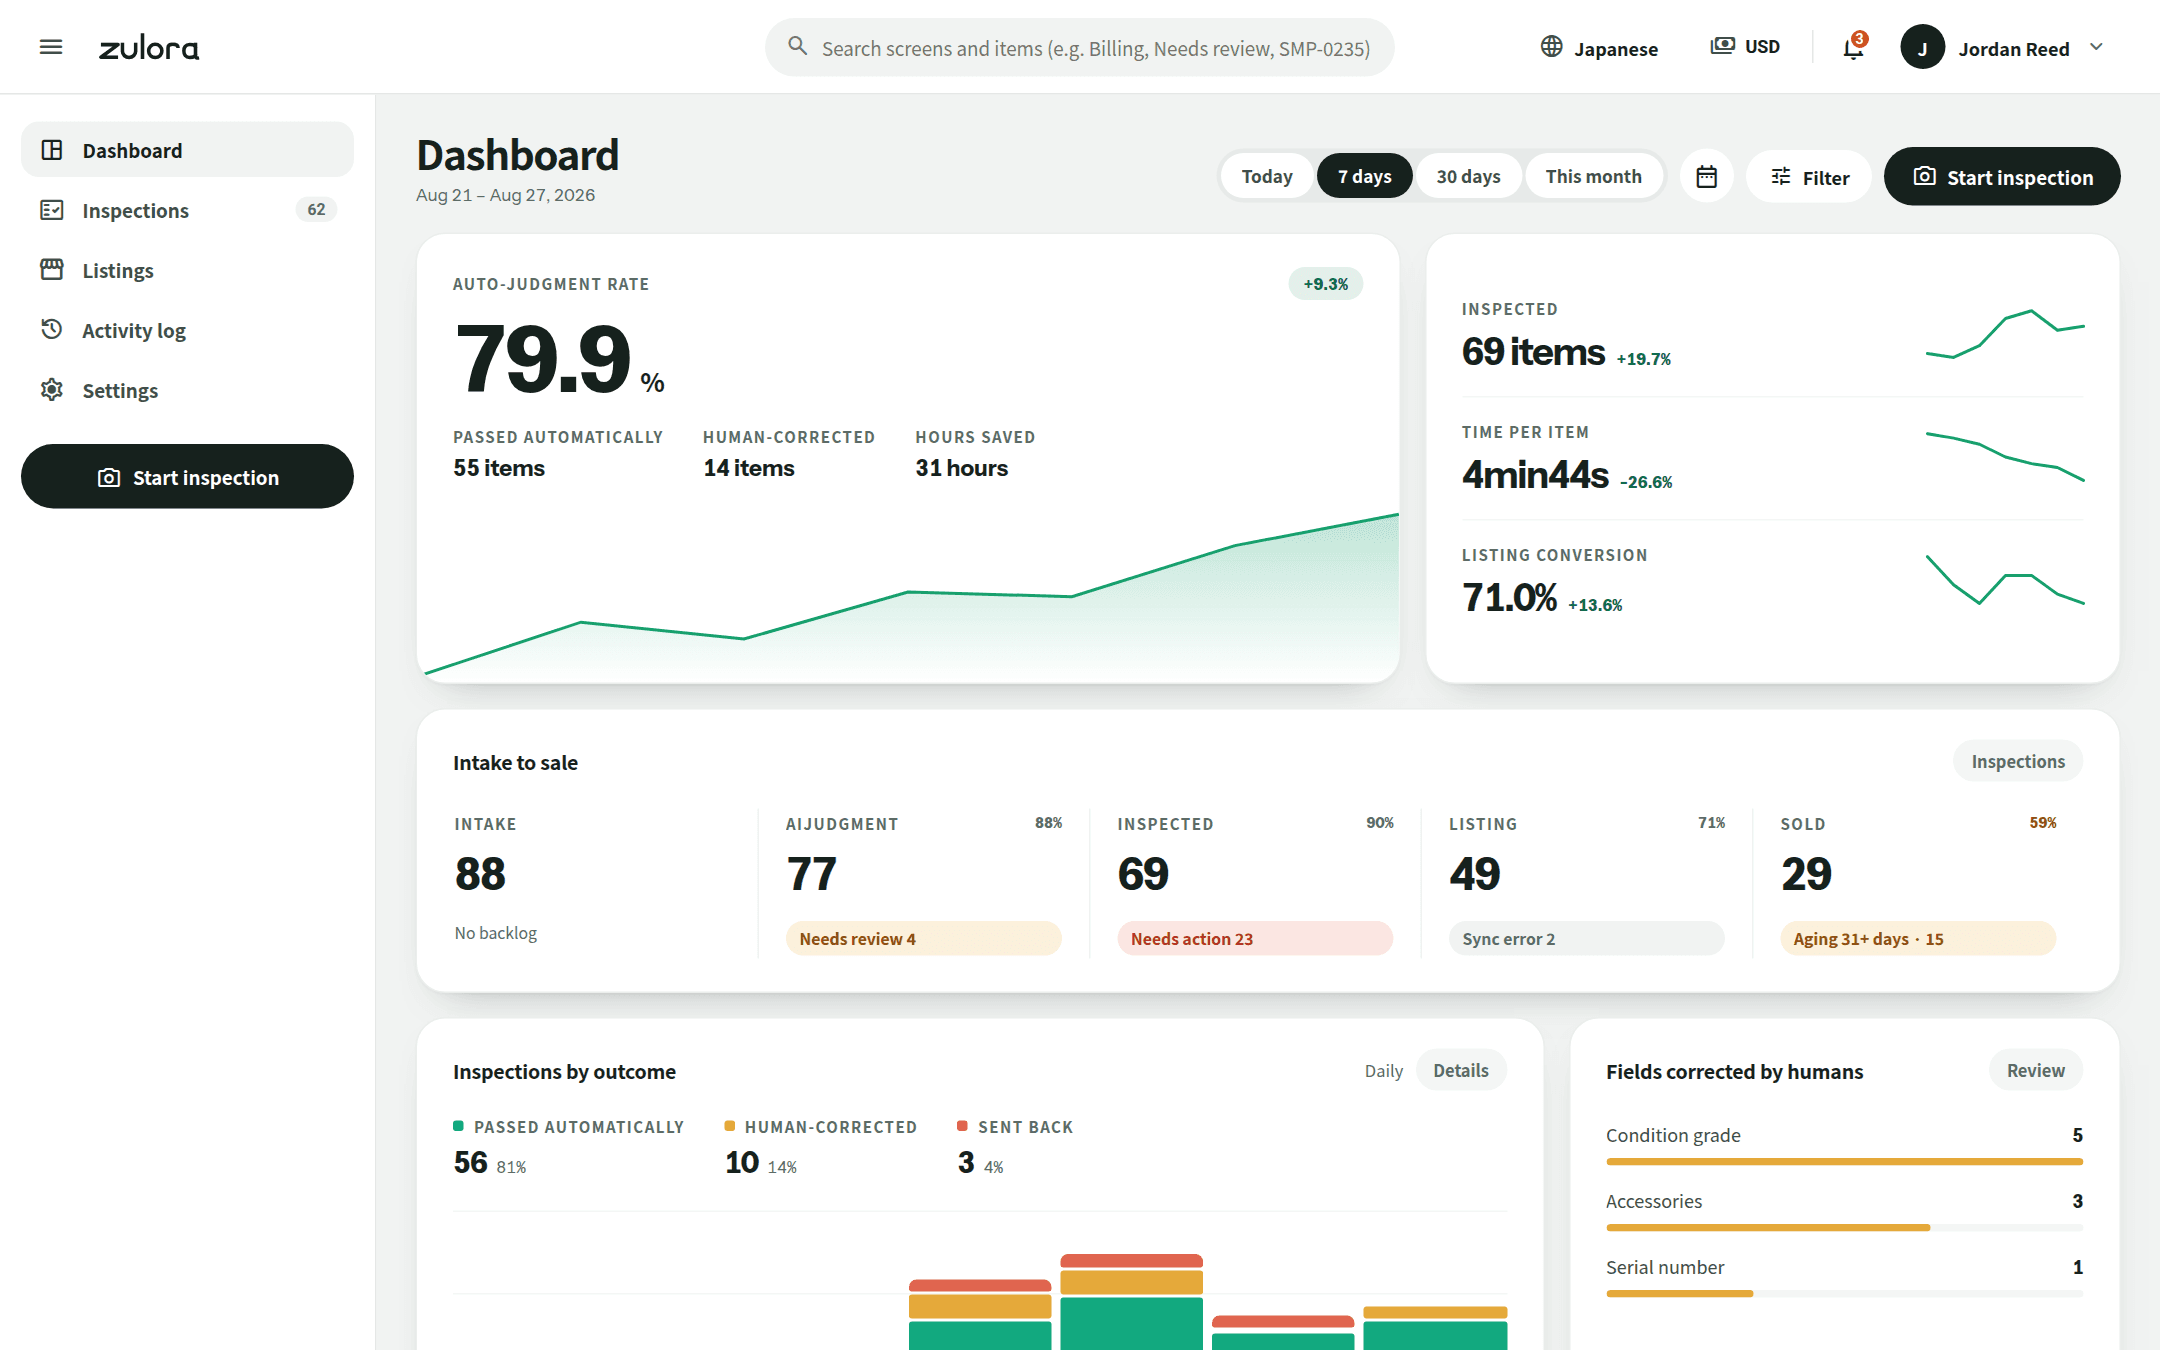
Task: Click sidebar Start inspection button
Action: (x=187, y=477)
